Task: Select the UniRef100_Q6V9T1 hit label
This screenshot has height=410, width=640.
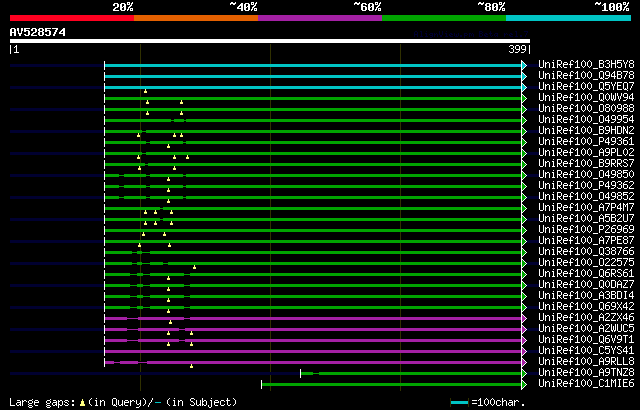Action: 586,340
